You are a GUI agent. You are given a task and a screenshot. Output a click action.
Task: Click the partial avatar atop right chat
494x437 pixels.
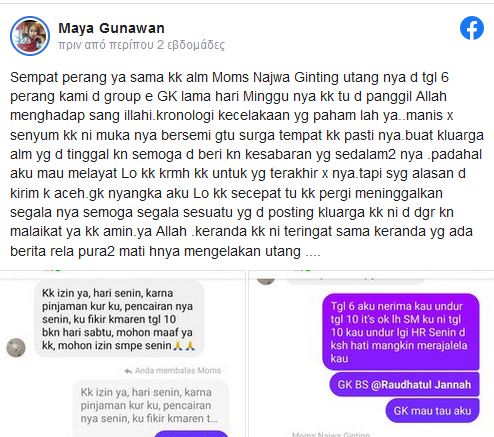[266, 279]
